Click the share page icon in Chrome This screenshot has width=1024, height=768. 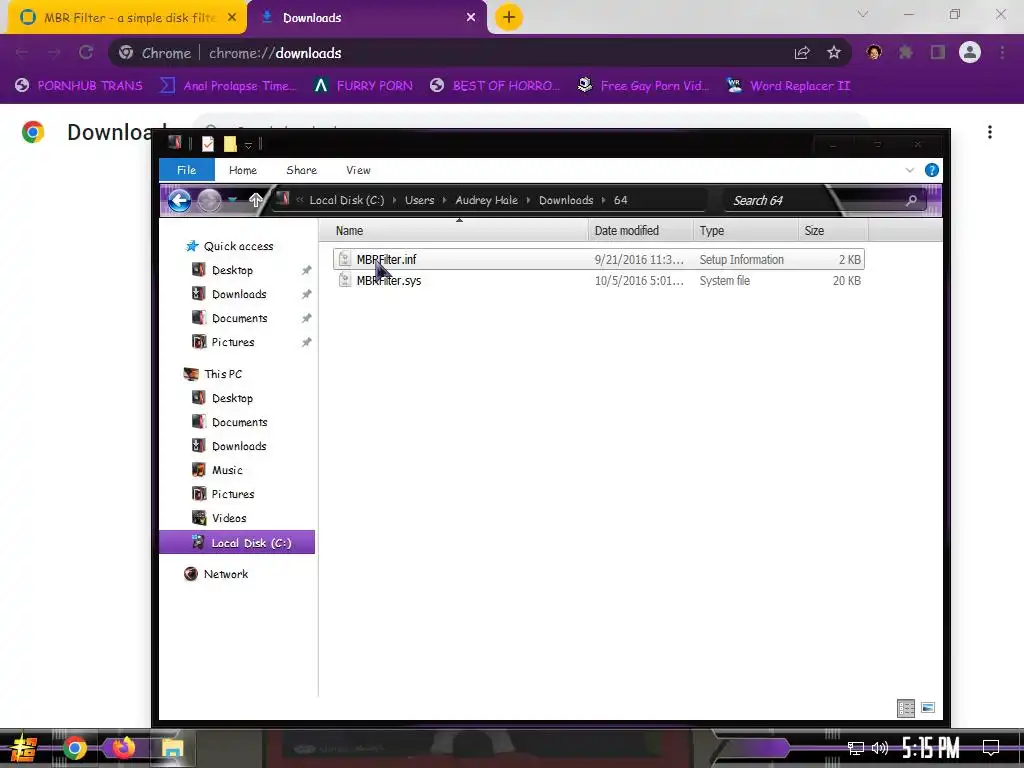coord(802,53)
